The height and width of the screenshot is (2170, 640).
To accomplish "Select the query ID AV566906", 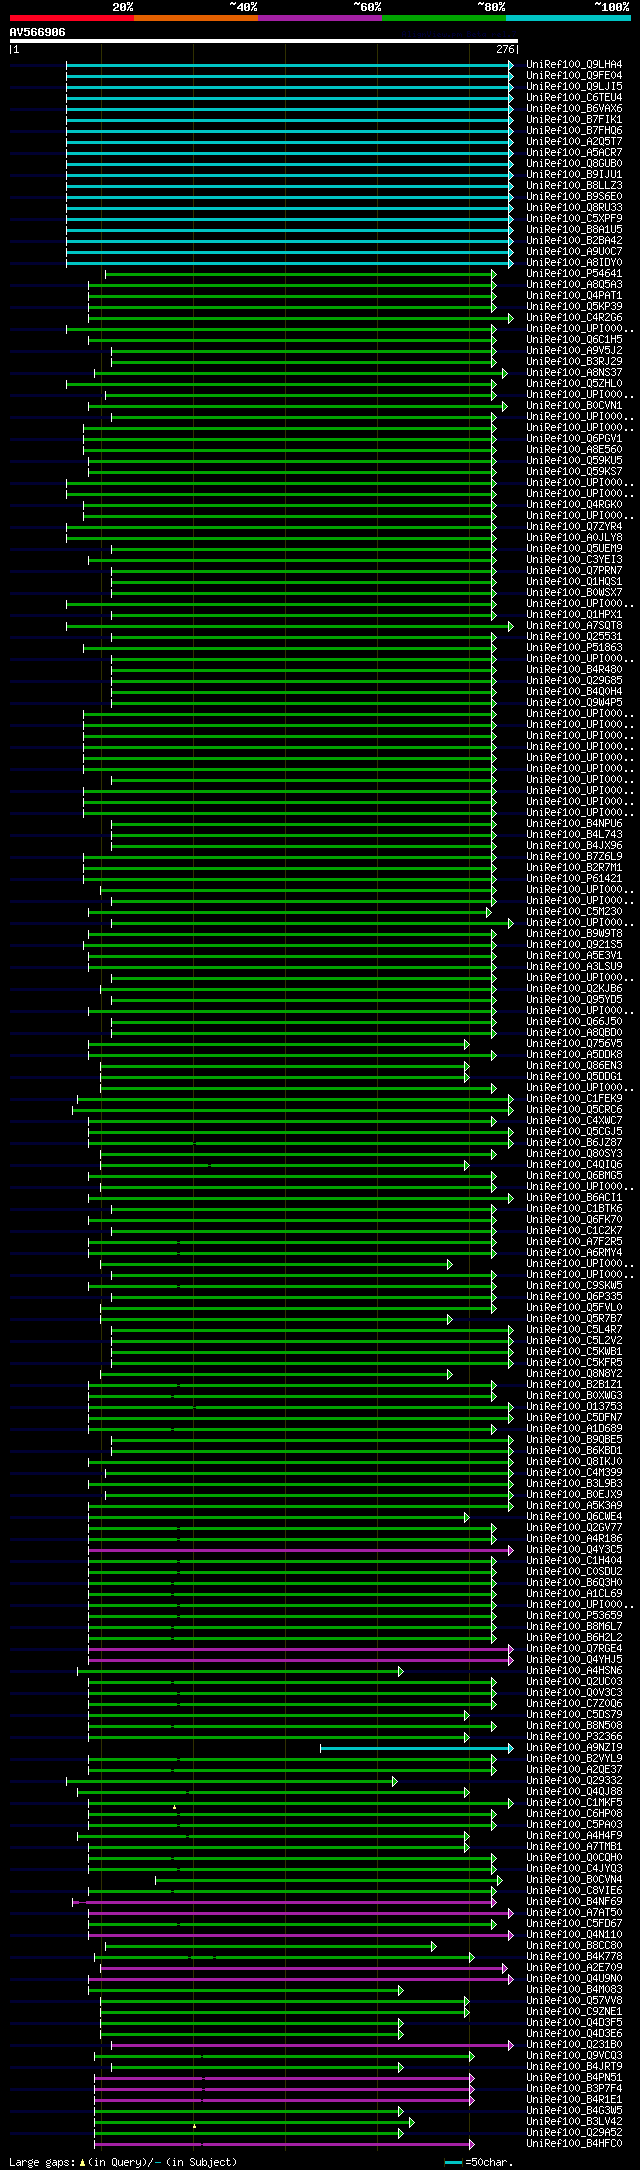I will click(x=38, y=32).
